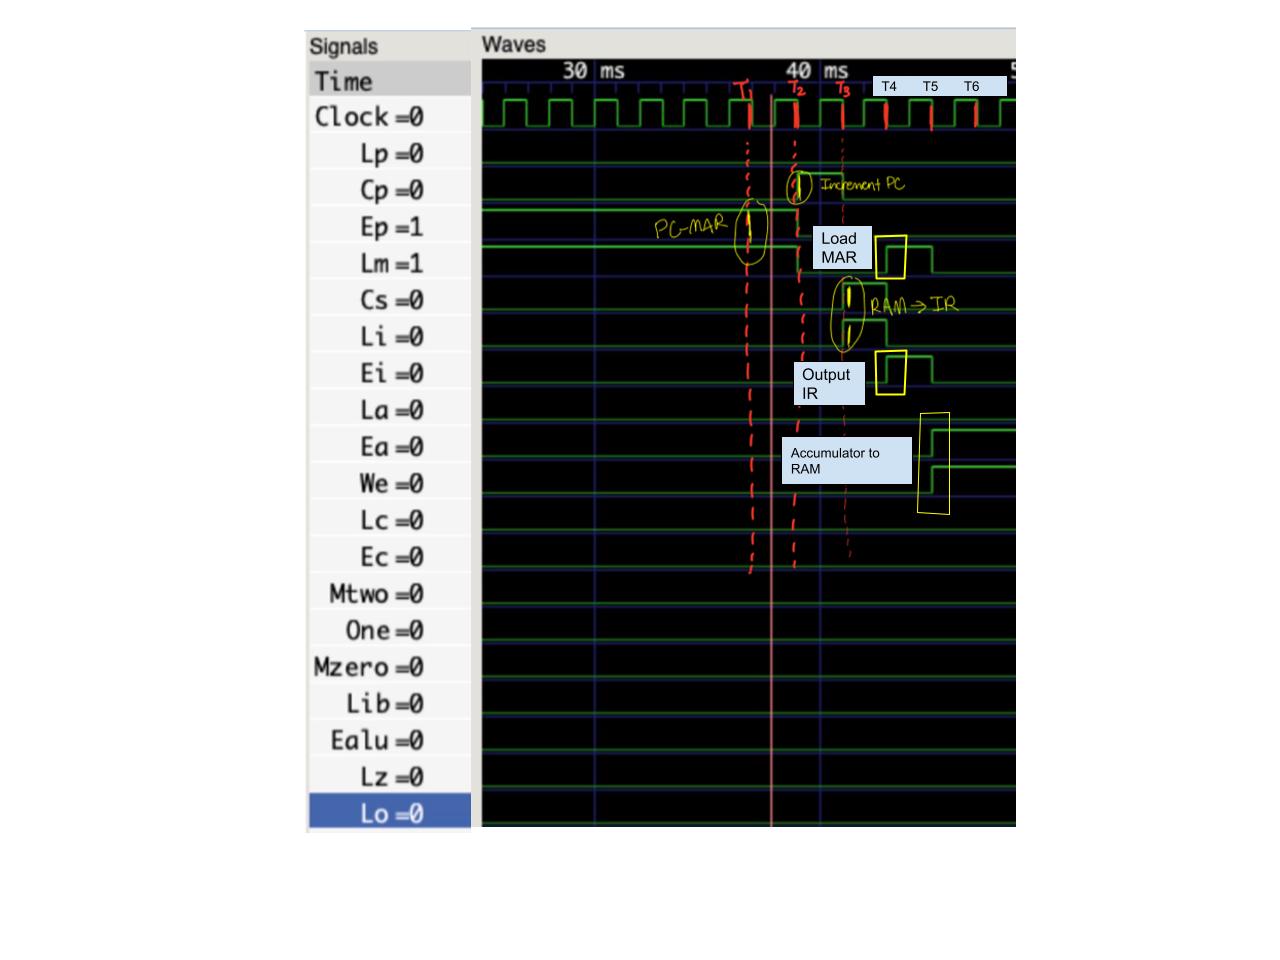Select the Time row in Signals panel
The image size is (1280, 960).
[390, 80]
